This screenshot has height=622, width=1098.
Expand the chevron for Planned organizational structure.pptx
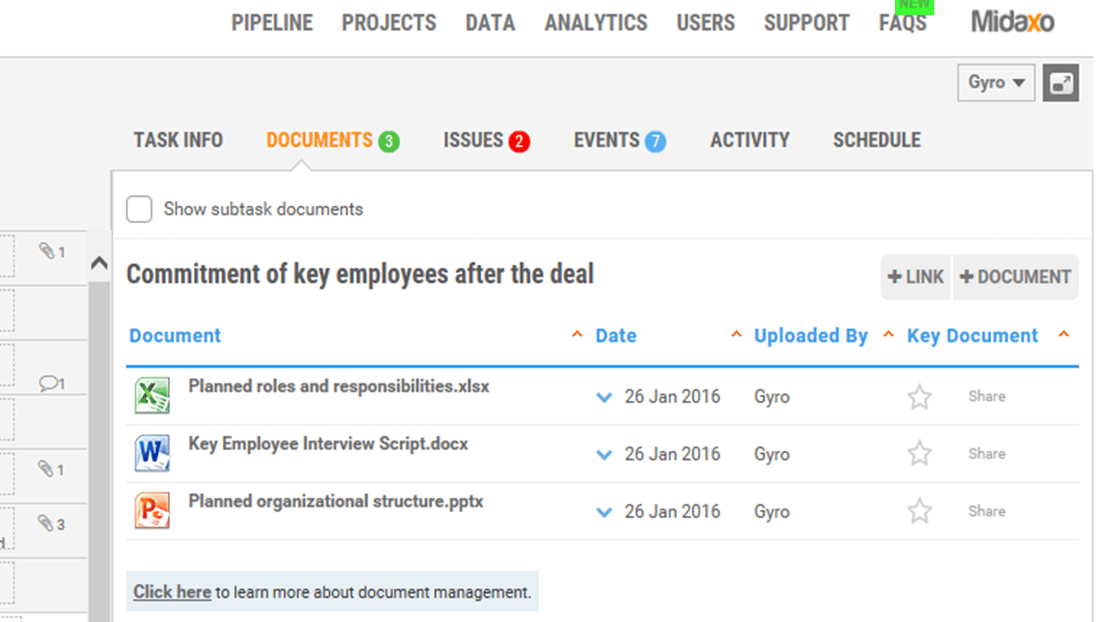click(604, 512)
